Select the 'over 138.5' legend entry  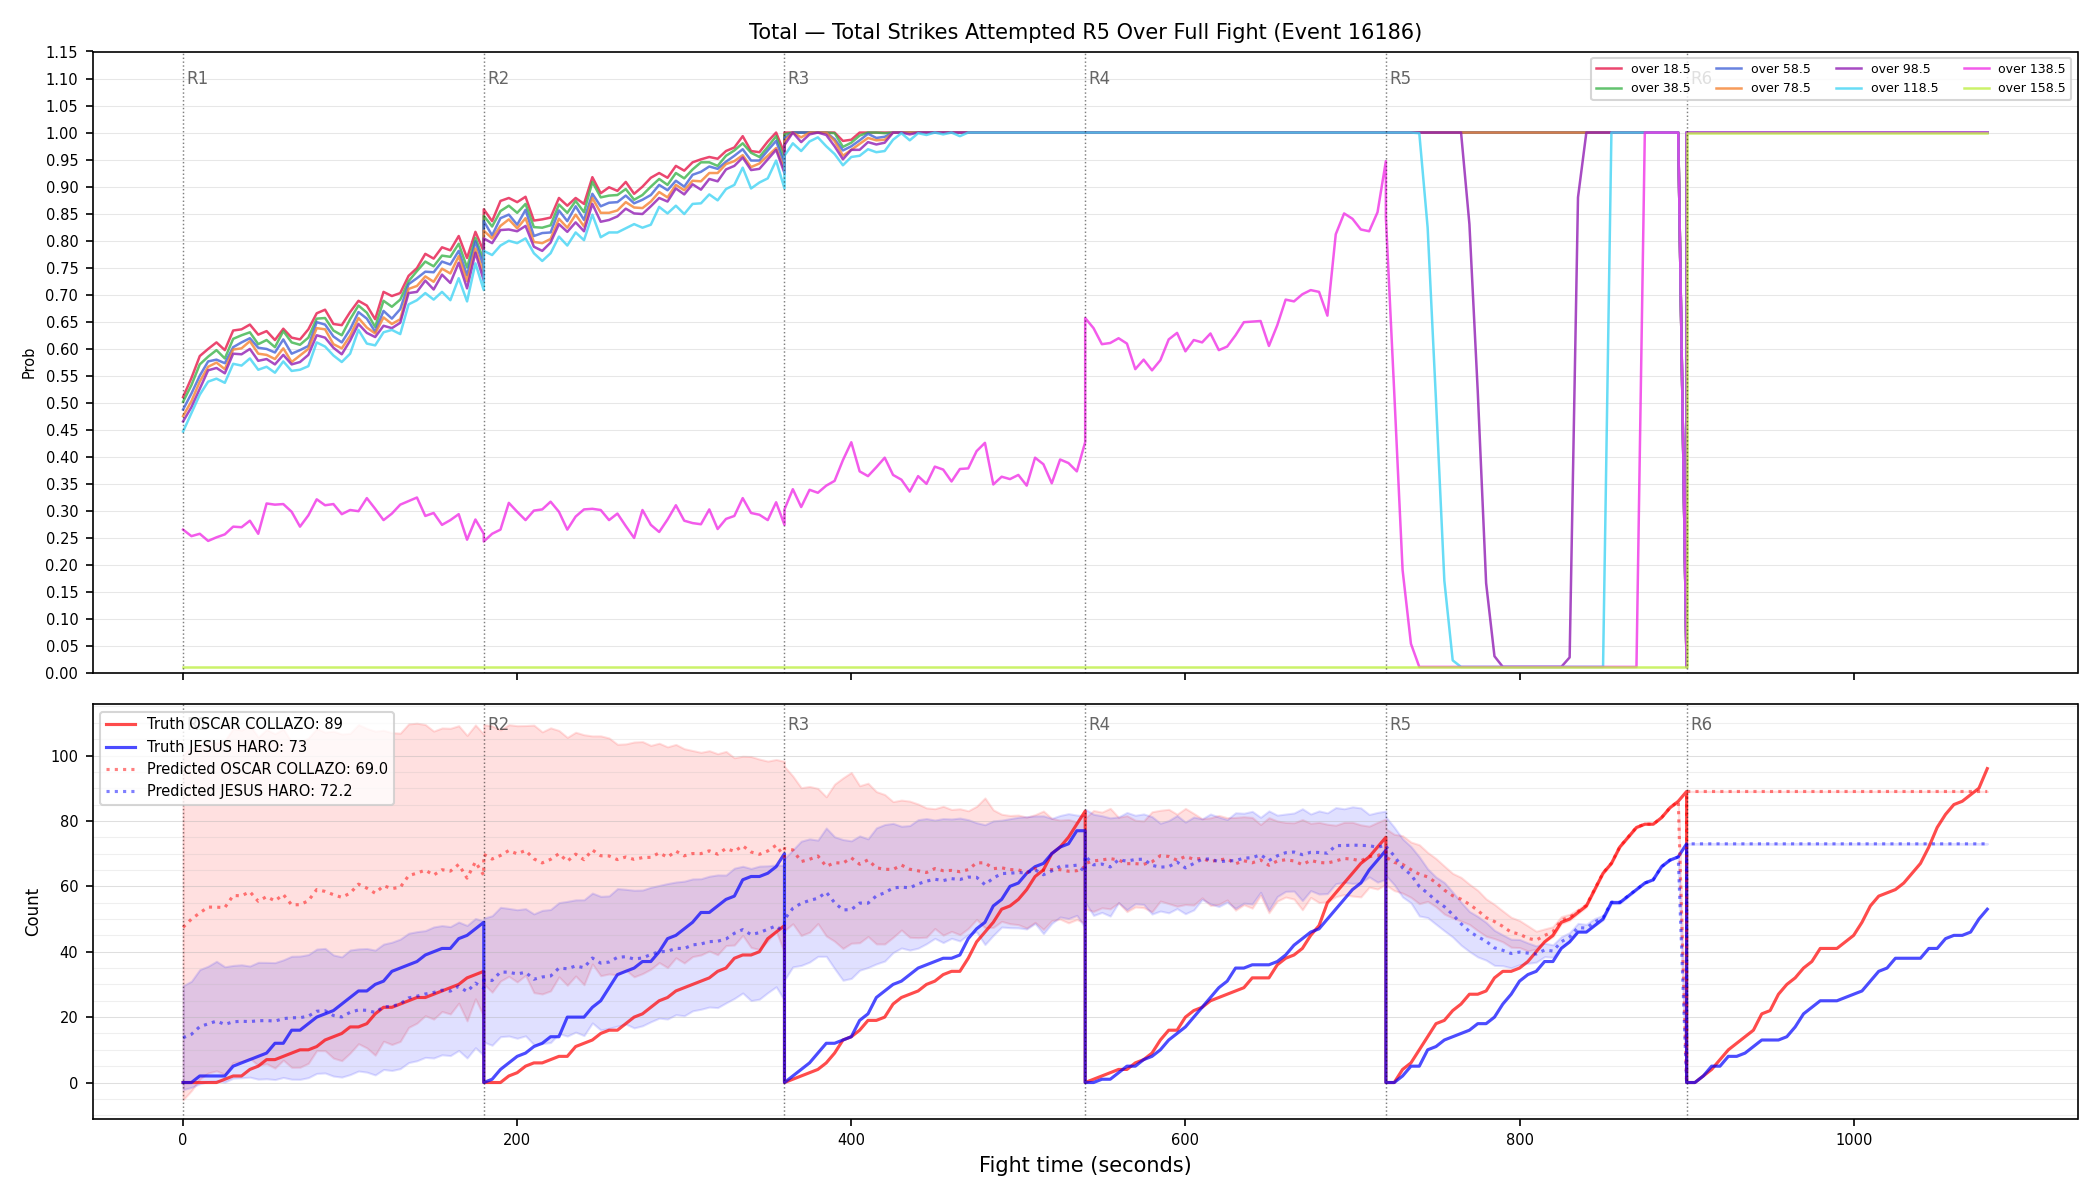tap(2013, 69)
